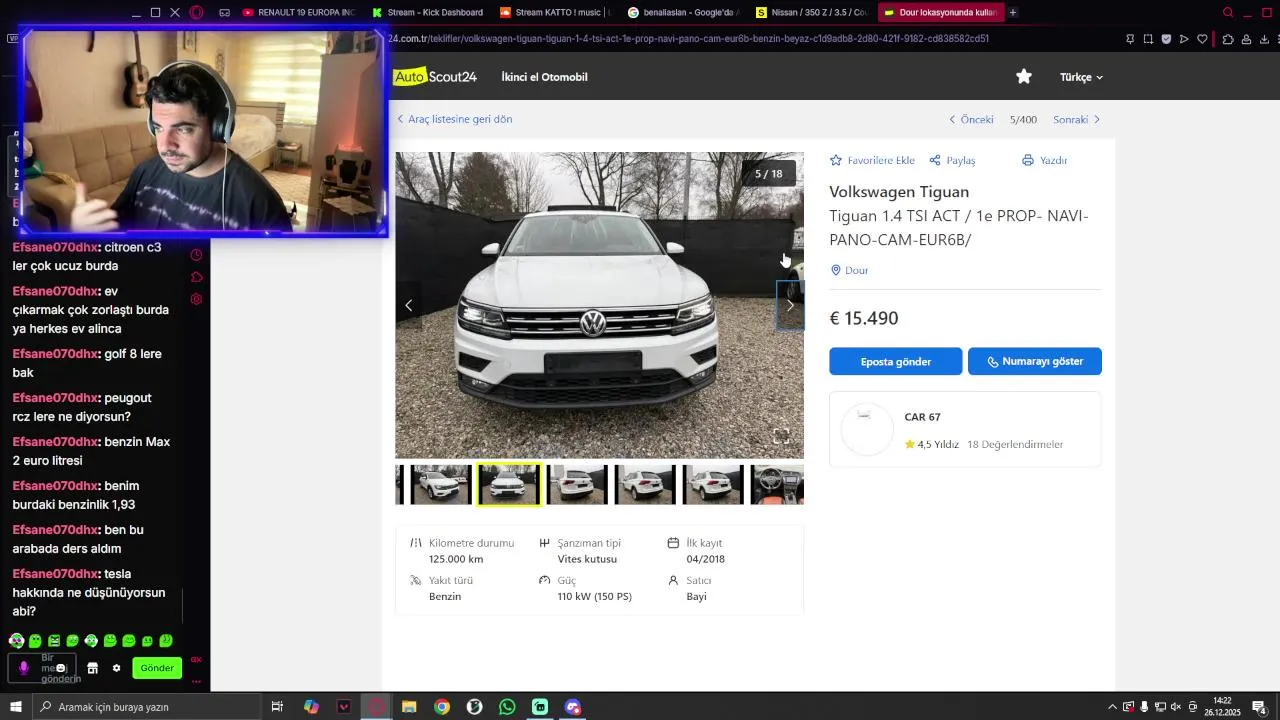
Task: Show next photo with right arrow on image
Action: (x=790, y=305)
